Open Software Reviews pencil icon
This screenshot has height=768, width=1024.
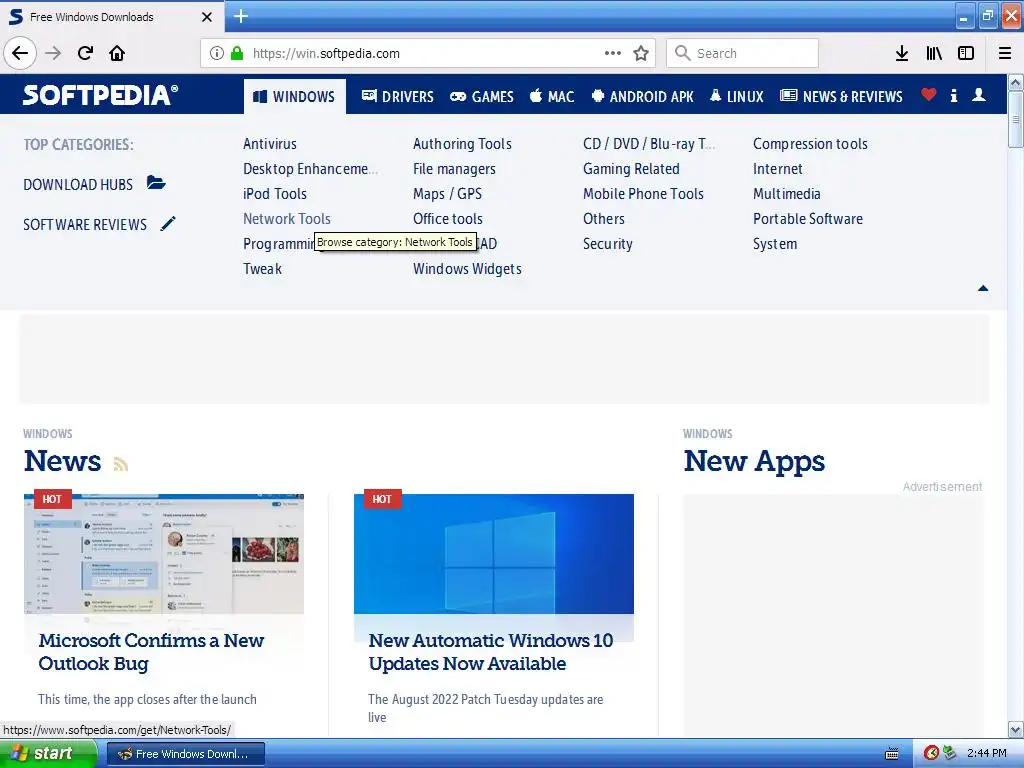click(168, 223)
